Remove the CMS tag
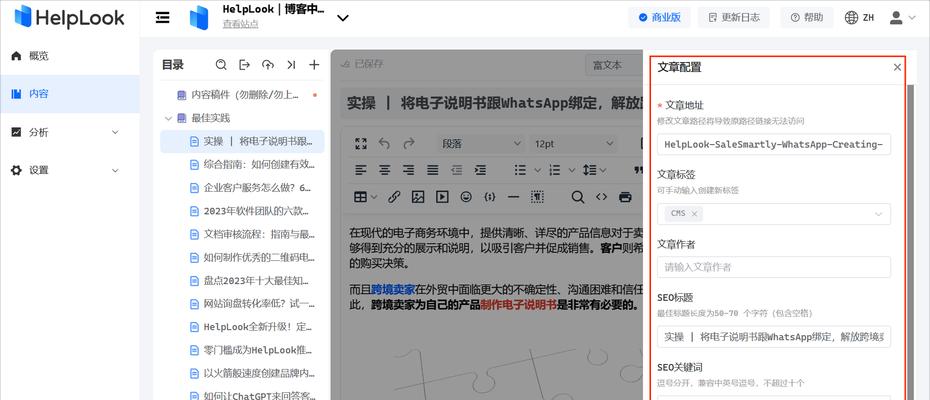930x400 pixels. click(694, 214)
